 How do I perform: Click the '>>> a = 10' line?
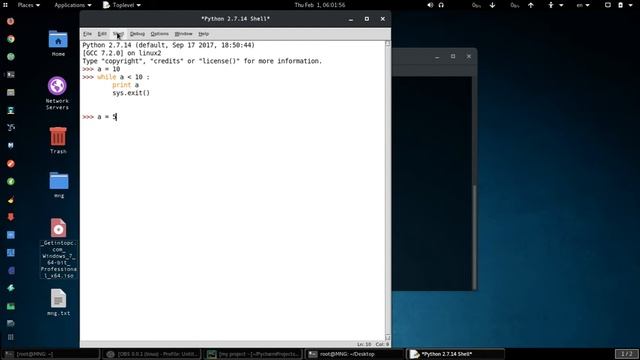tap(101, 69)
